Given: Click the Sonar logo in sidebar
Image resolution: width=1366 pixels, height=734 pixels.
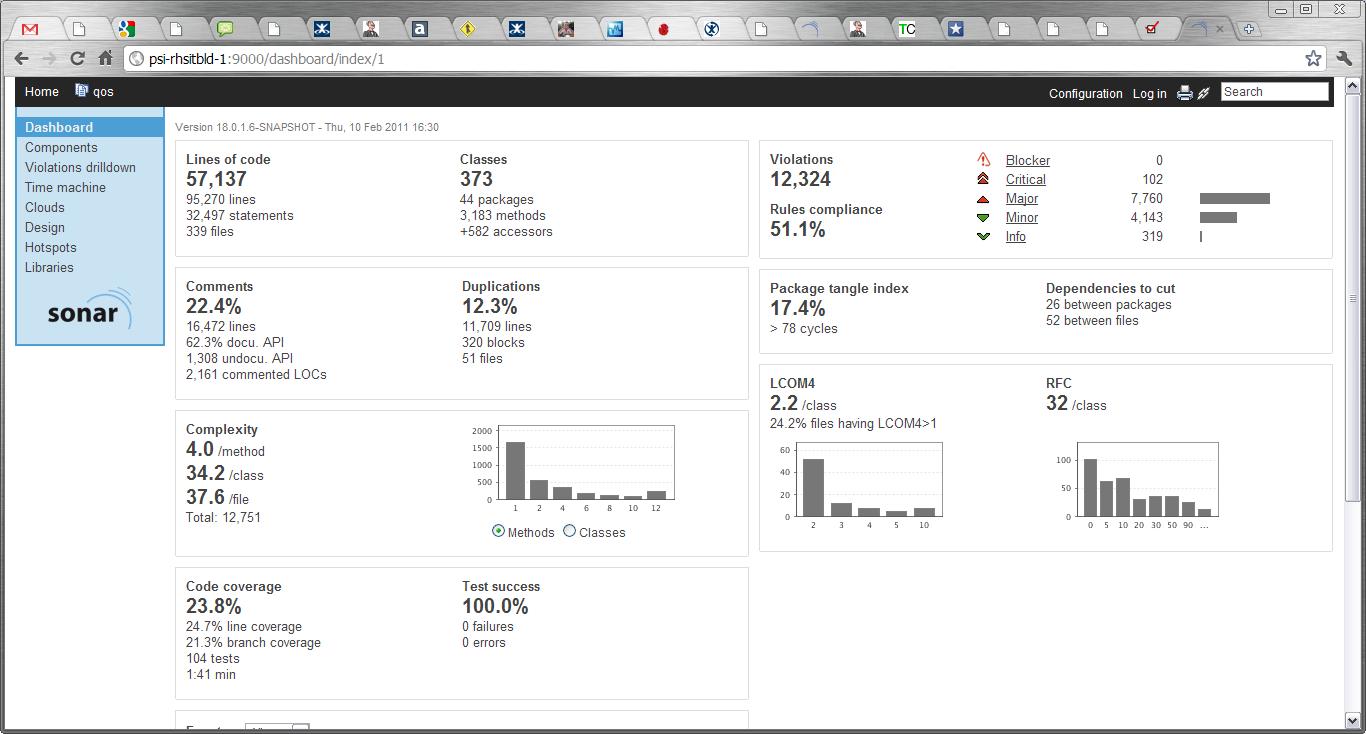Looking at the screenshot, I should [x=90, y=310].
